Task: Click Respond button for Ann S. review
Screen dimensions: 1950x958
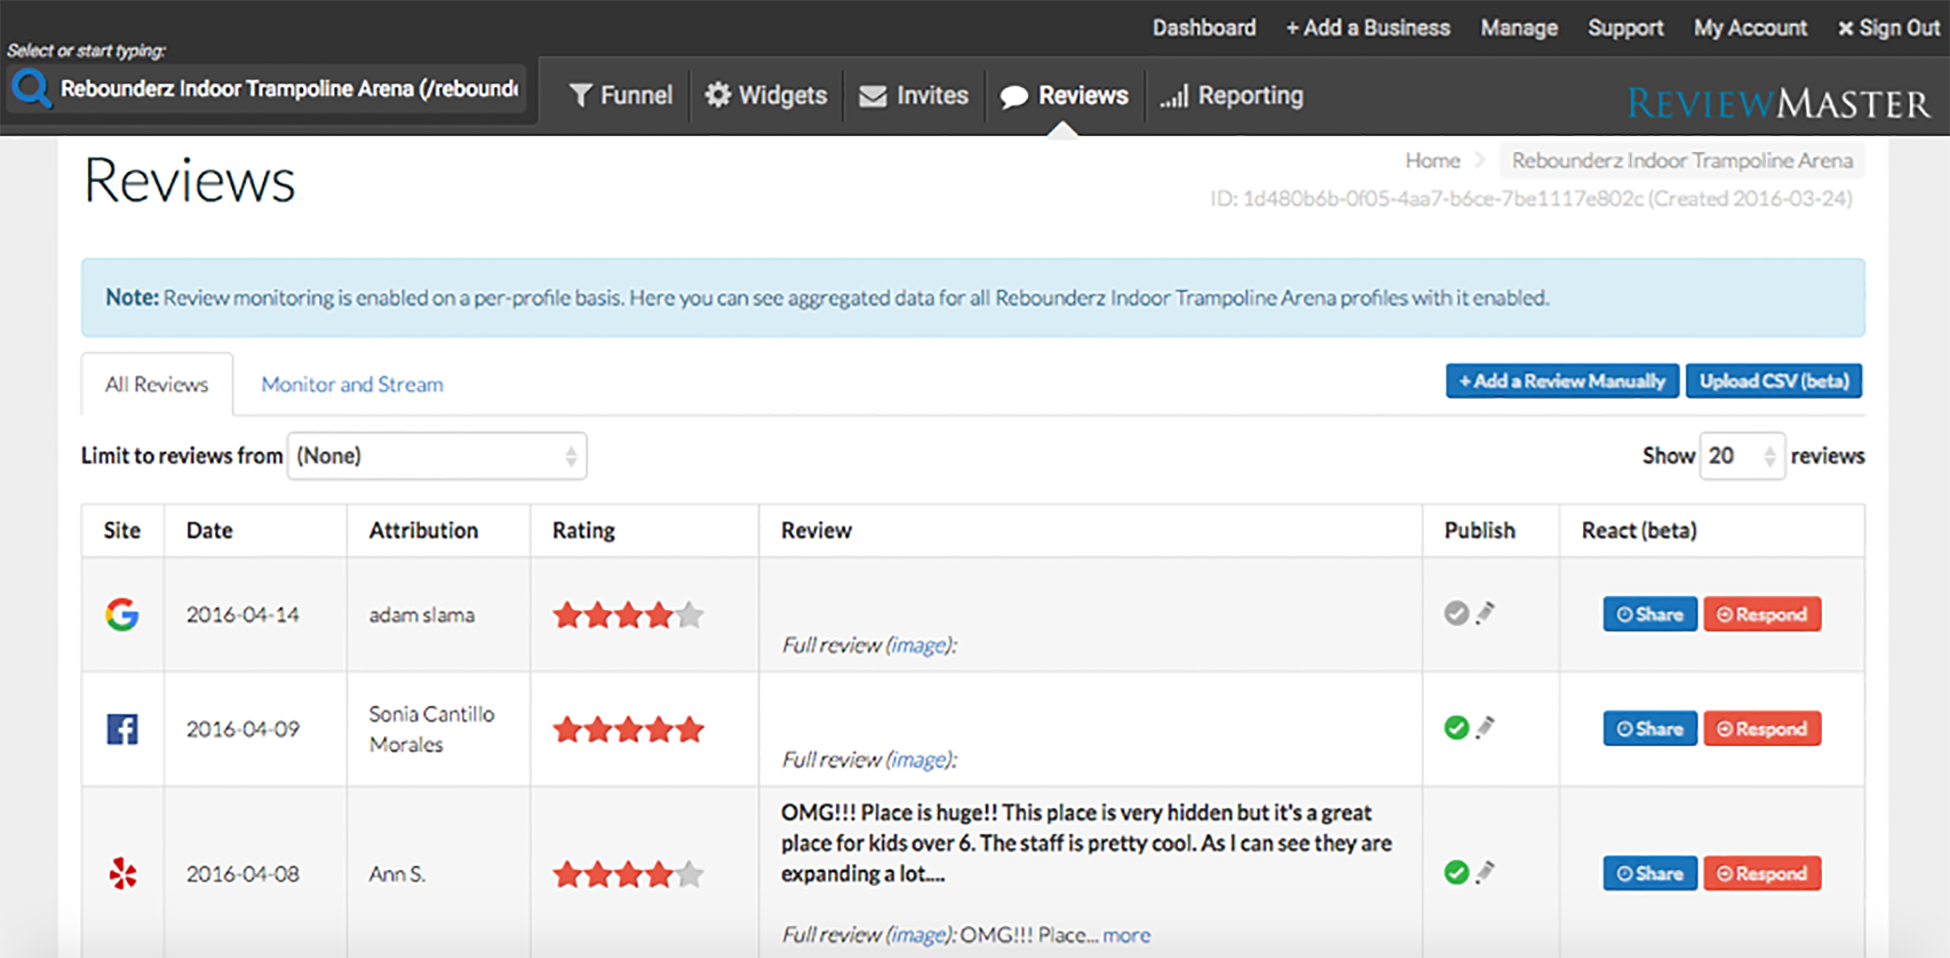Action: [x=1762, y=873]
